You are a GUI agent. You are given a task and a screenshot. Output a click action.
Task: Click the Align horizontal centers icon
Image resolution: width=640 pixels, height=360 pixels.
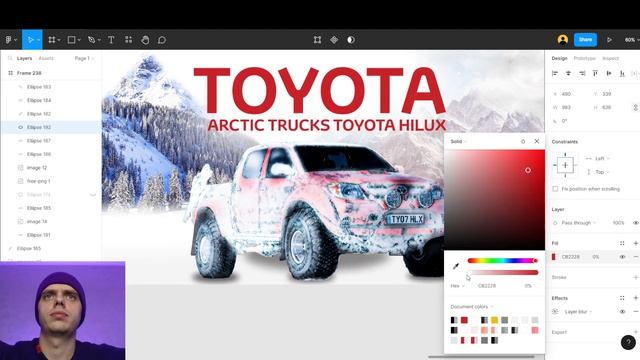pos(568,73)
